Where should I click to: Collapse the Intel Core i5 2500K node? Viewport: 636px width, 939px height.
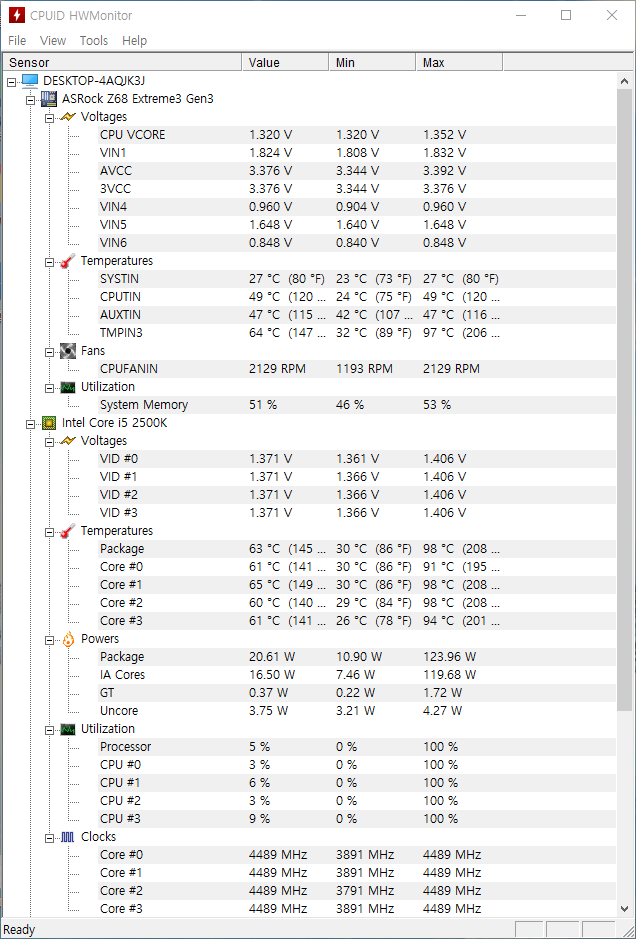[31, 424]
